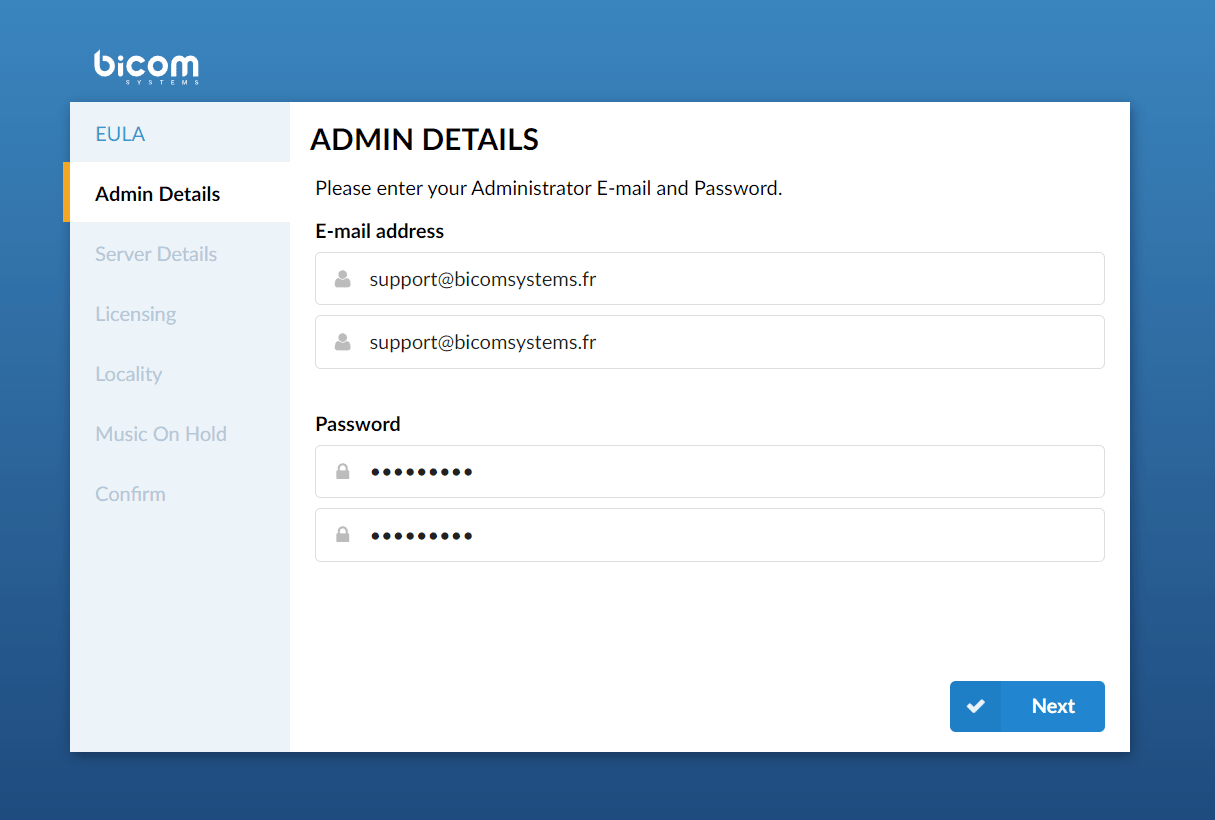This screenshot has width=1215, height=820.
Task: Focus the second password confirmation input
Action: (710, 535)
